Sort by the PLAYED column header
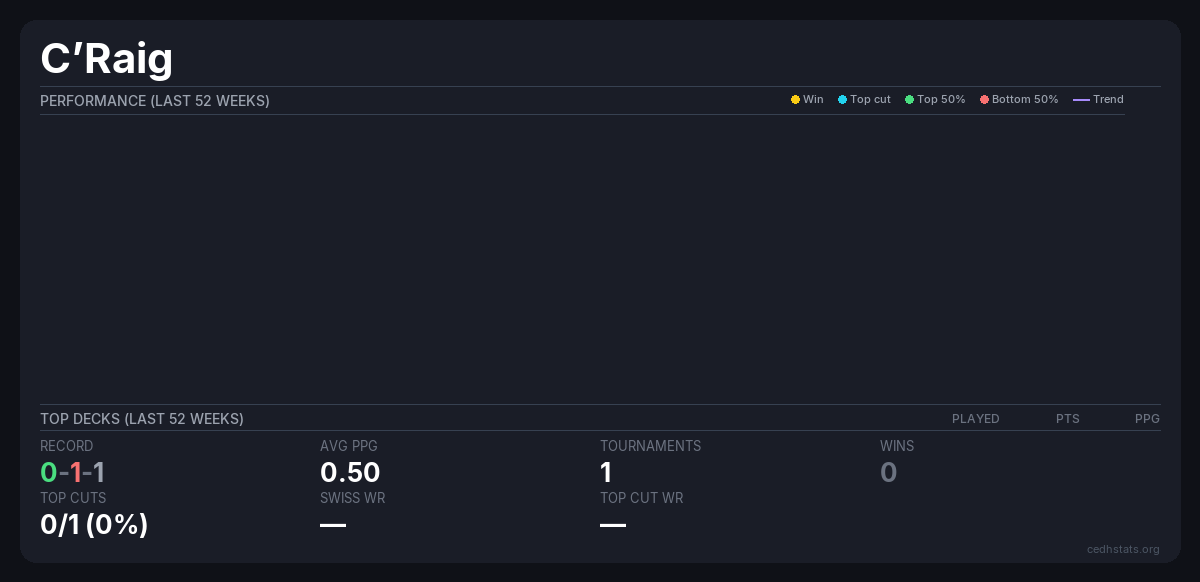The height and width of the screenshot is (582, 1200). [x=975, y=419]
